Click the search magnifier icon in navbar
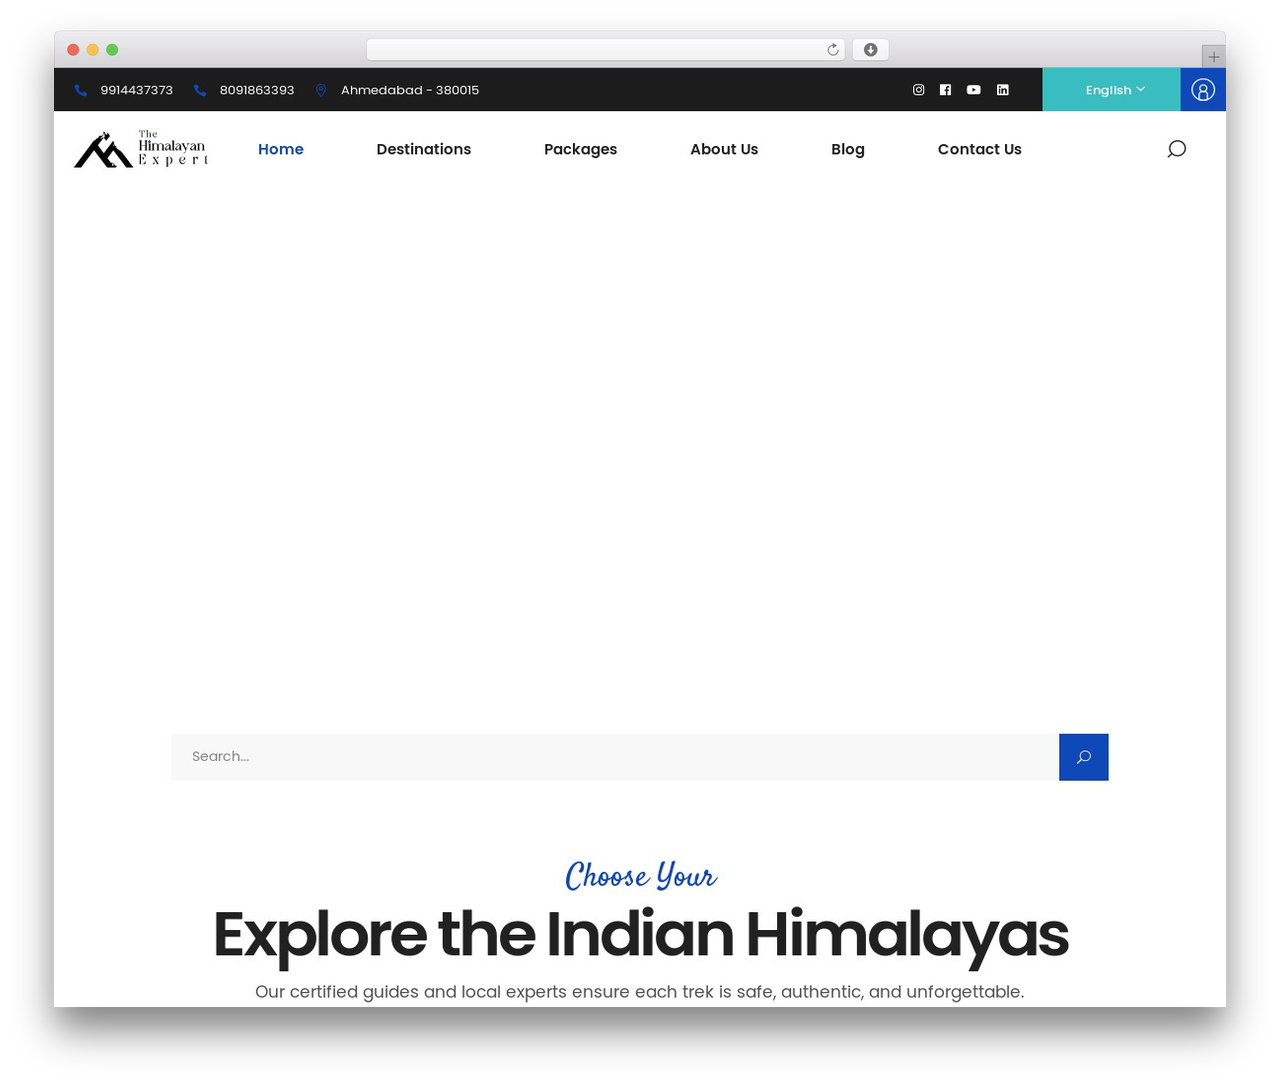 (x=1177, y=149)
